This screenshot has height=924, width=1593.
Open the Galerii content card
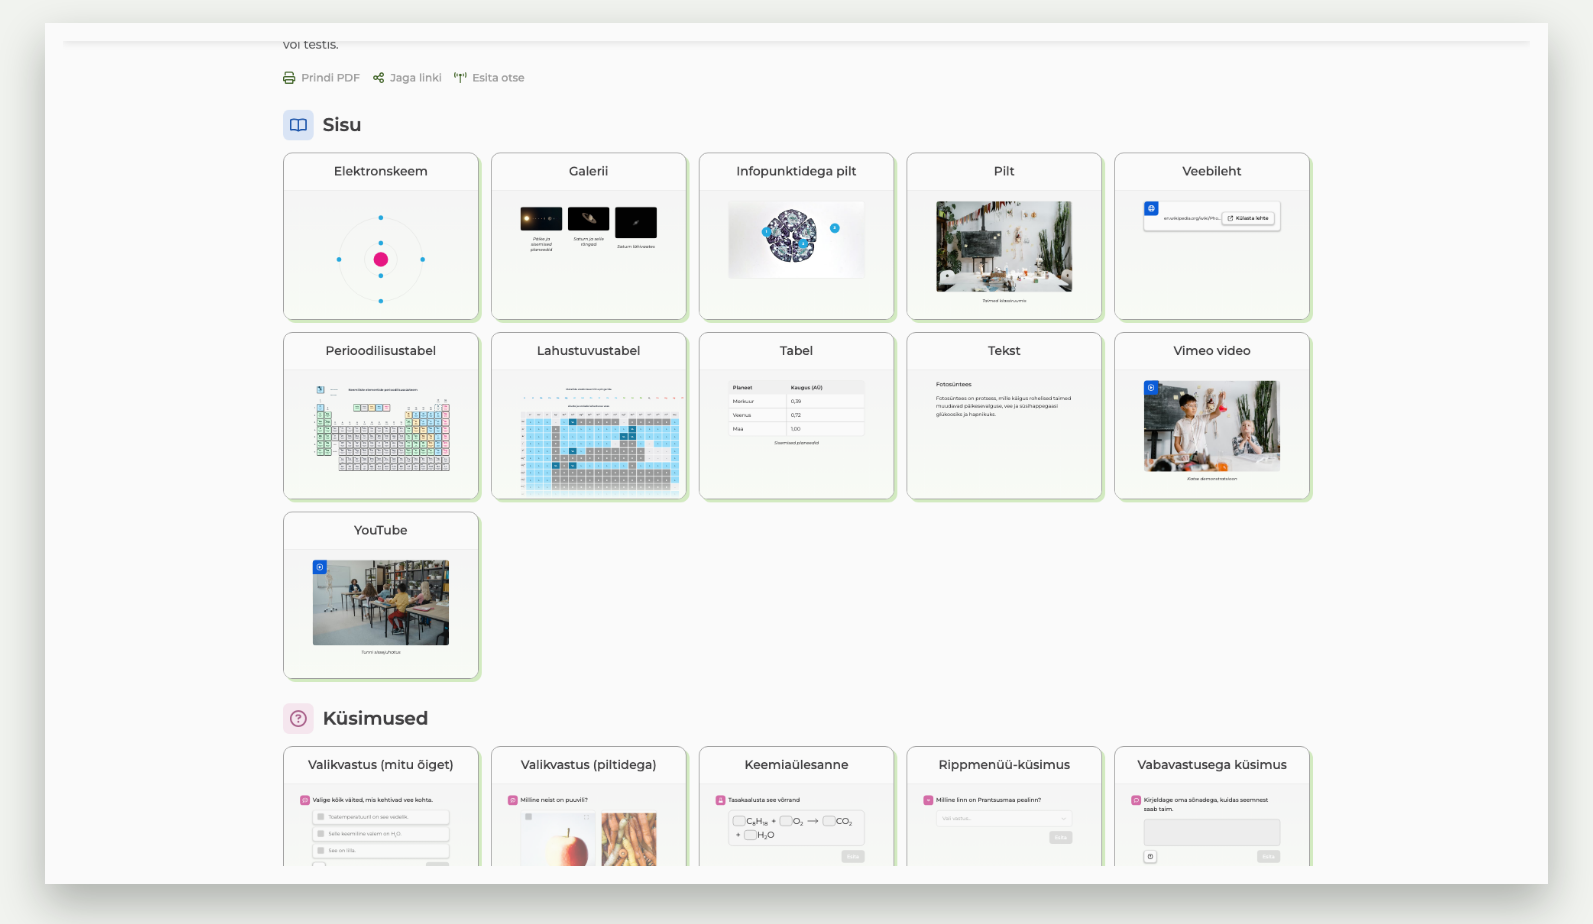(589, 236)
